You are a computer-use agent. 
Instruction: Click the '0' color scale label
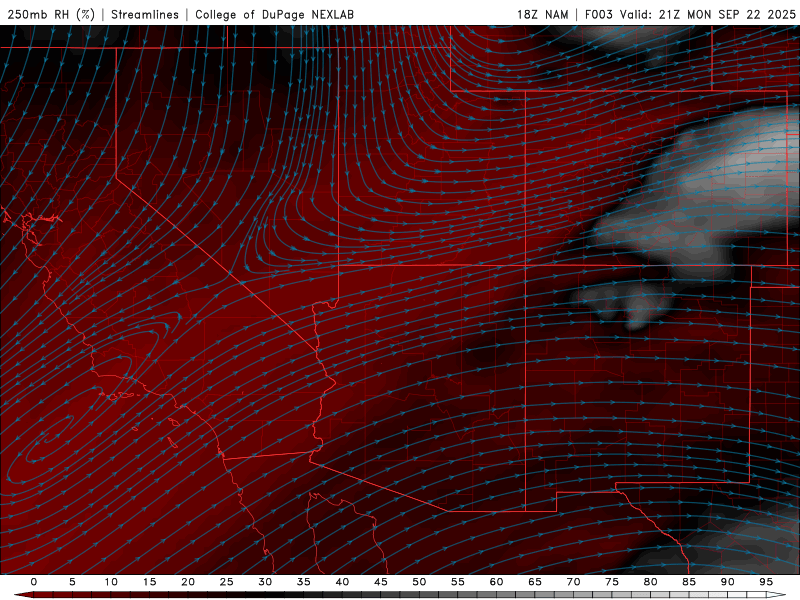[34, 582]
